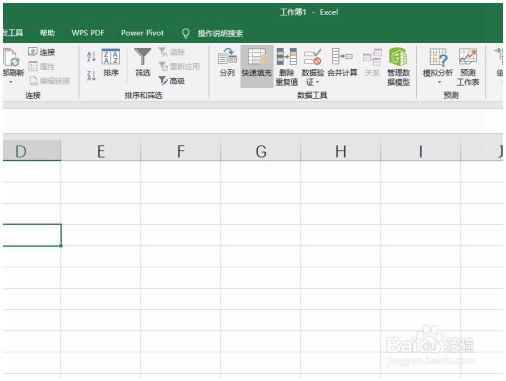Click the grayed Relationships (关系) icon
506x381 pixels.
(x=372, y=62)
